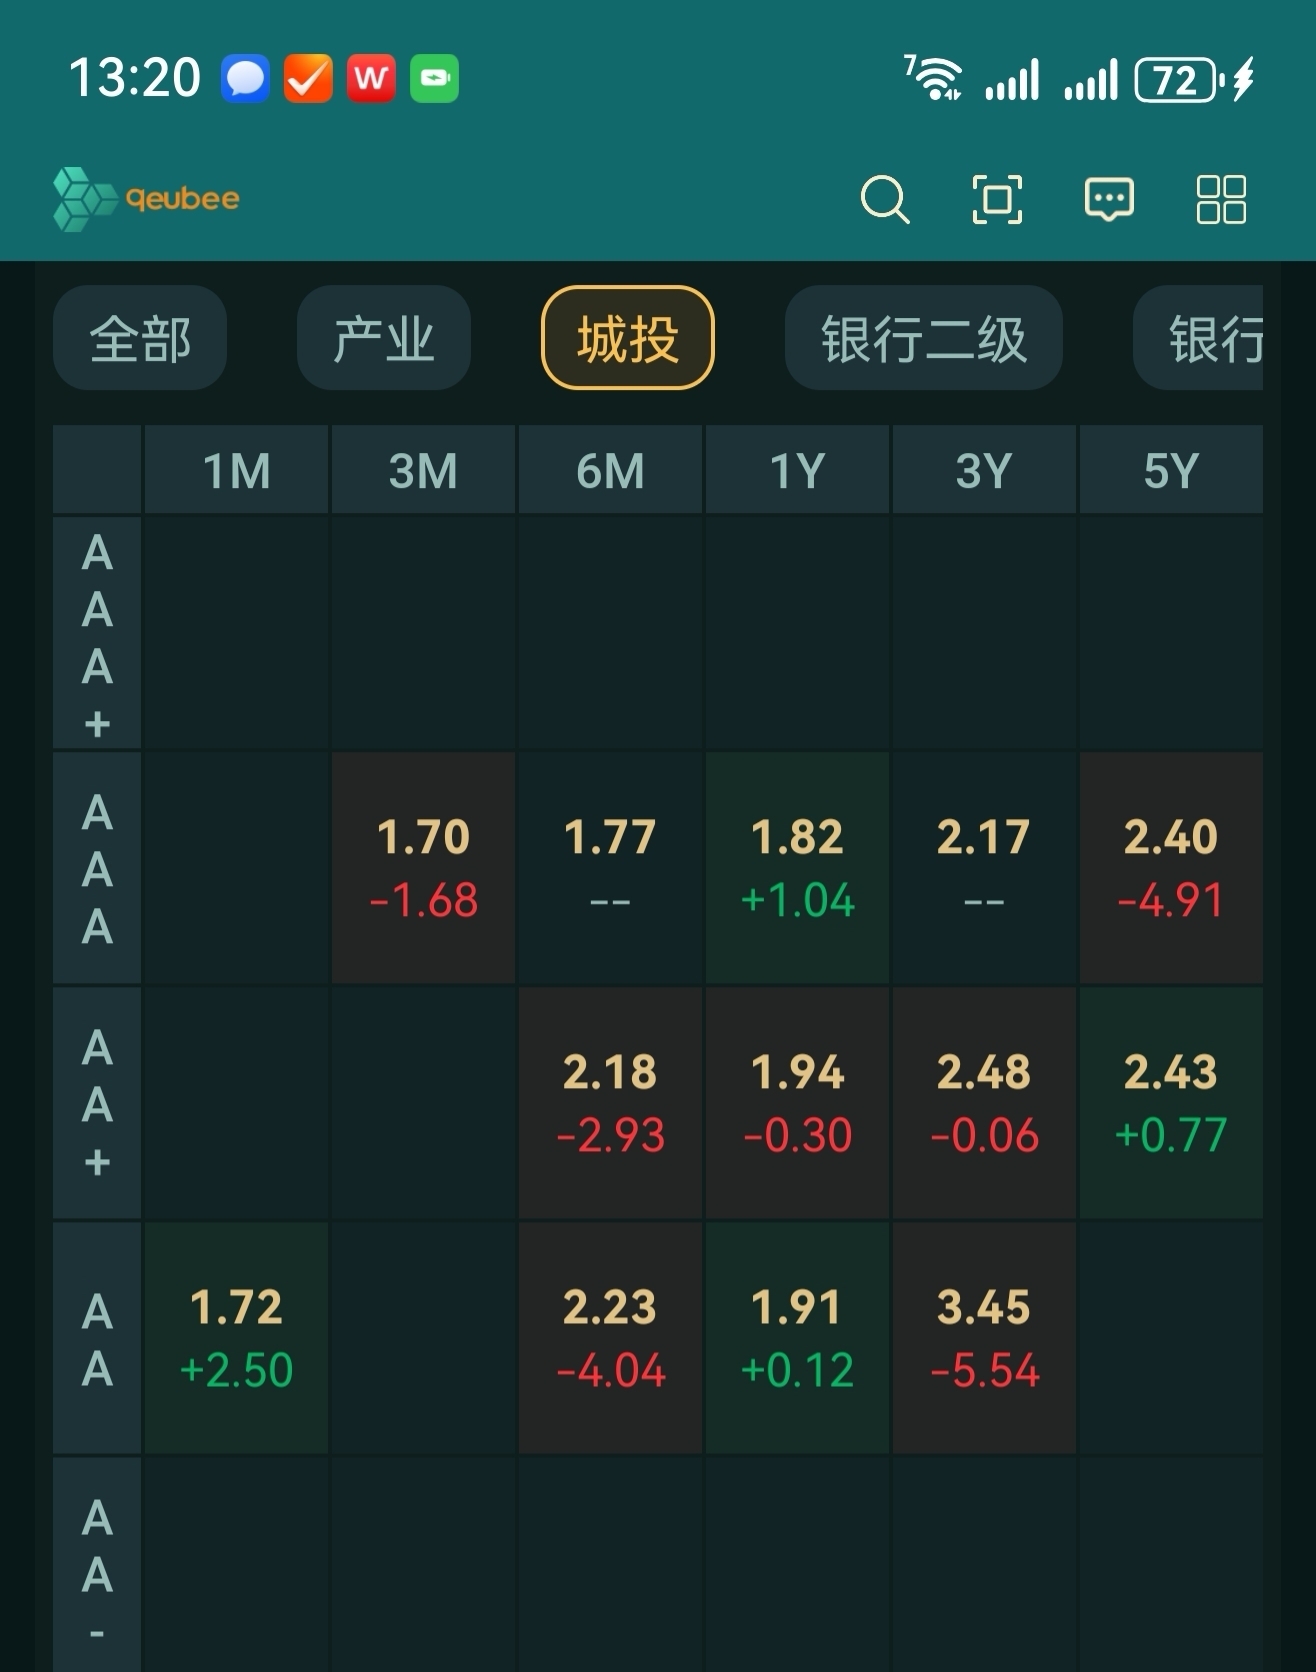The width and height of the screenshot is (1316, 1672).
Task: Open the grid apps menu icon
Action: [1221, 199]
